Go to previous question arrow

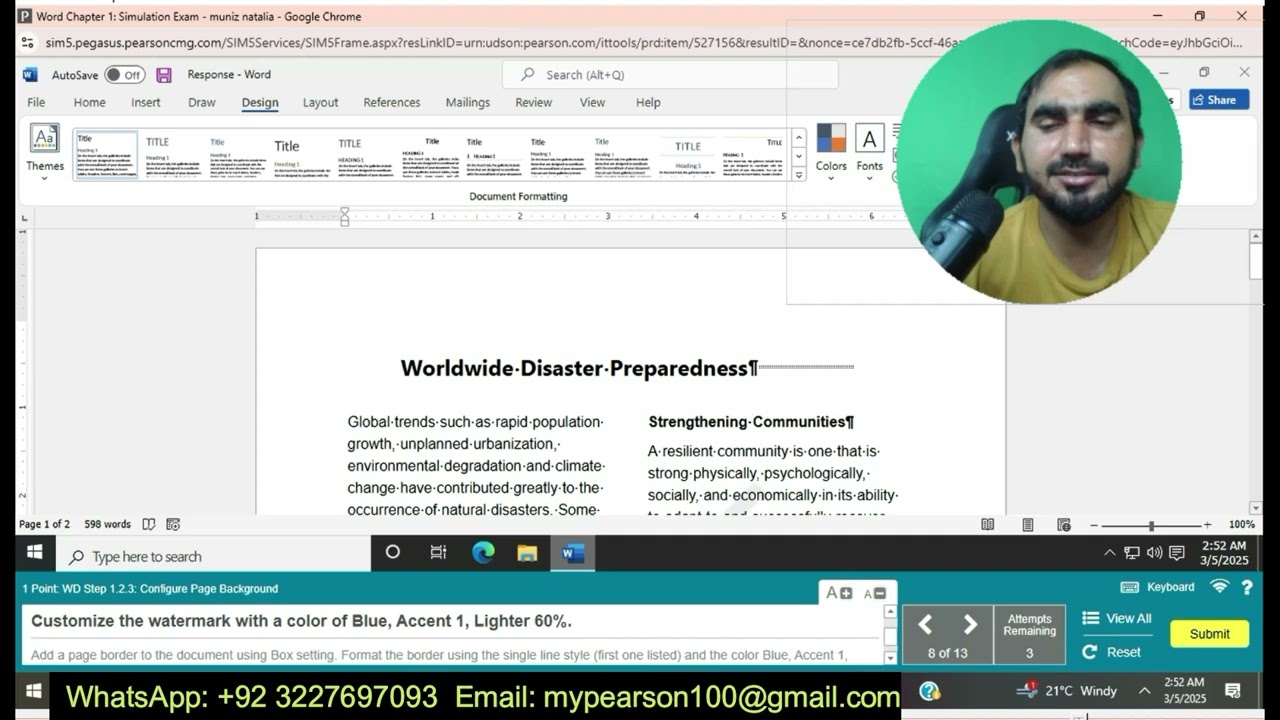tap(925, 625)
